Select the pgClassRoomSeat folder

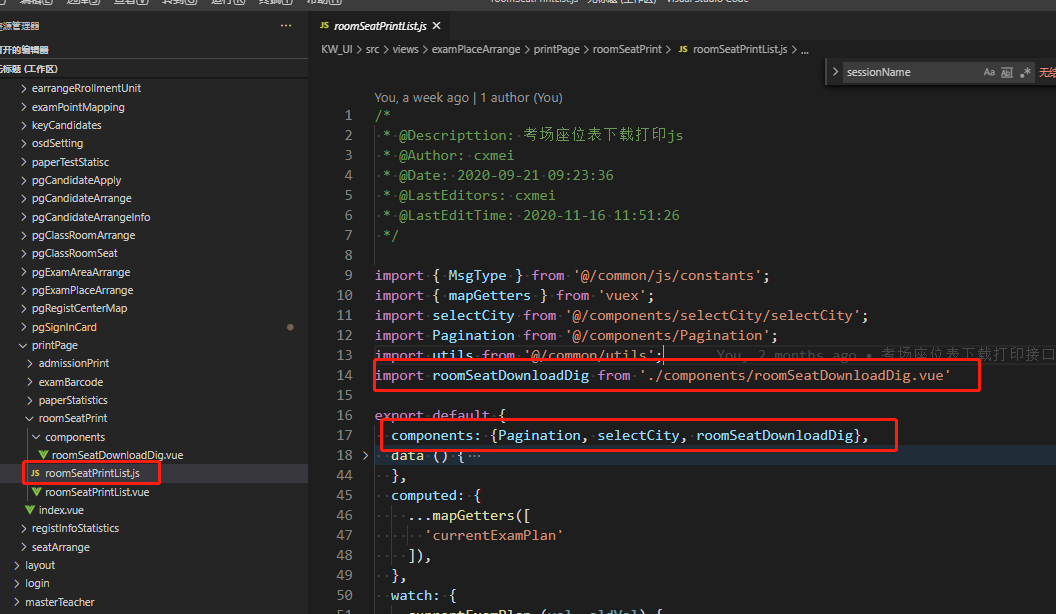coord(75,253)
